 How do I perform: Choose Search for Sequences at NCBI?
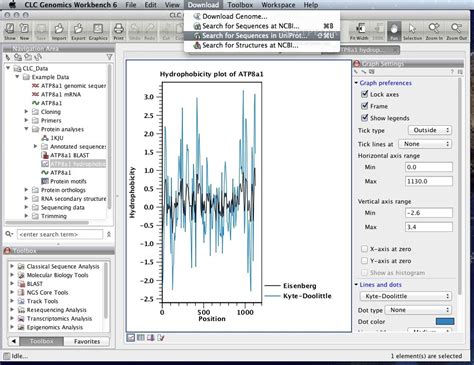(x=262, y=26)
